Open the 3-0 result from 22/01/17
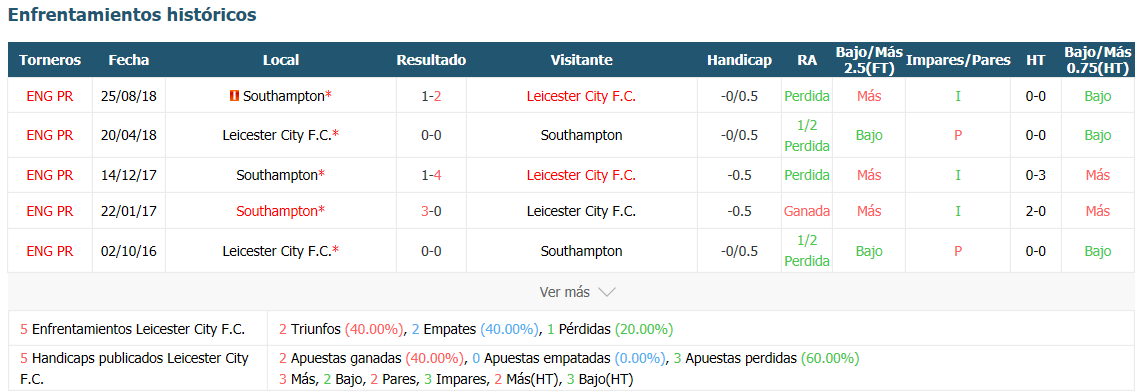This screenshot has height=392, width=1144. [431, 211]
